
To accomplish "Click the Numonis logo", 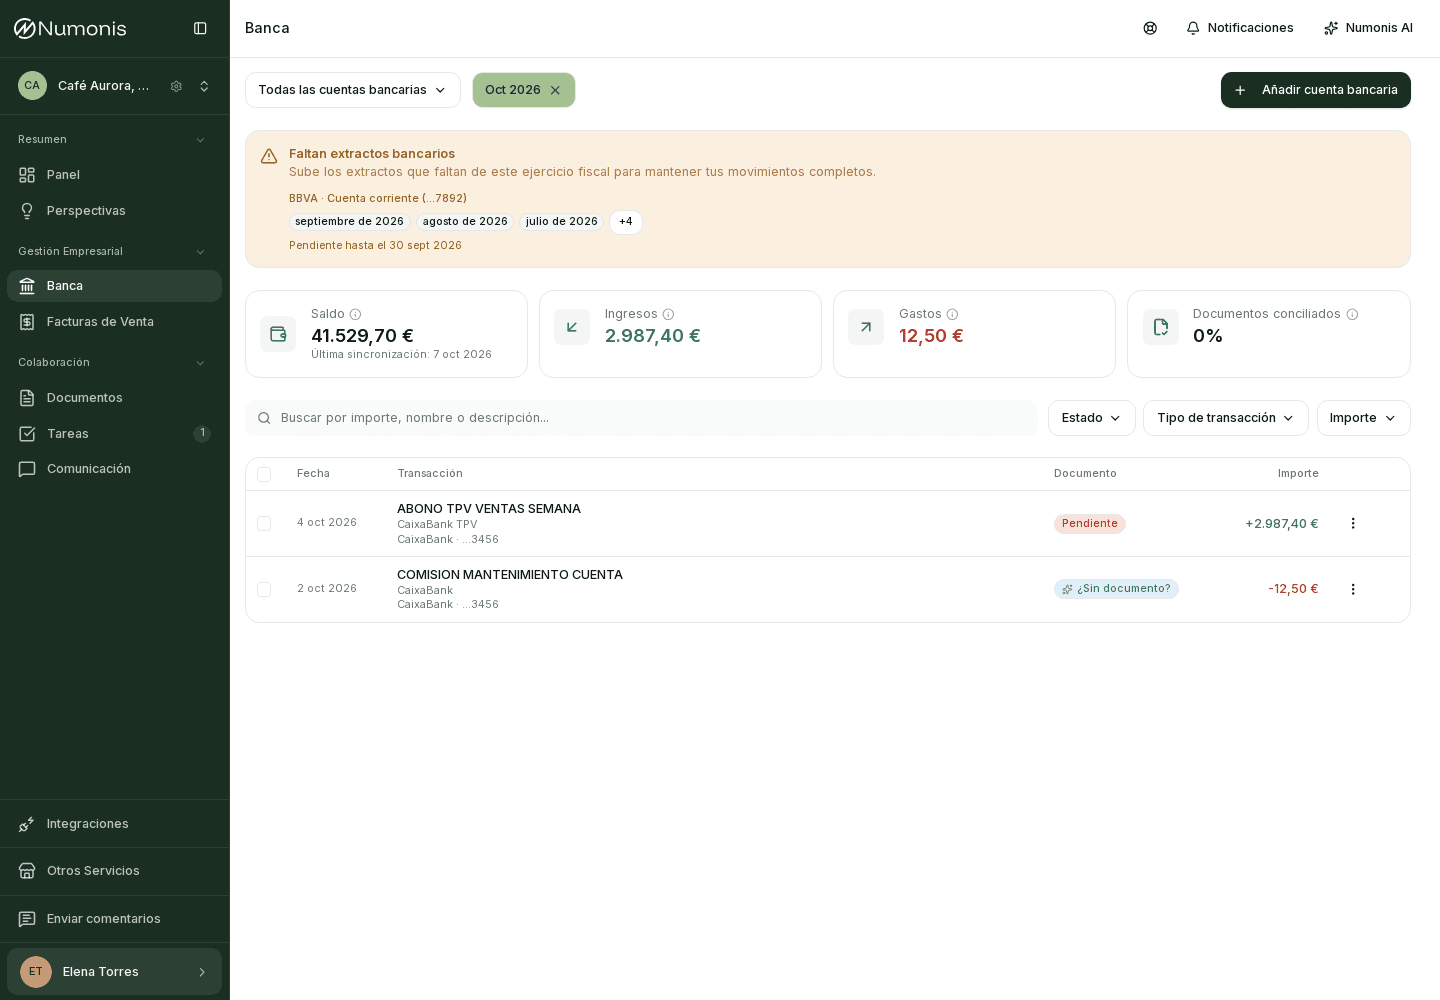I will click(x=70, y=28).
